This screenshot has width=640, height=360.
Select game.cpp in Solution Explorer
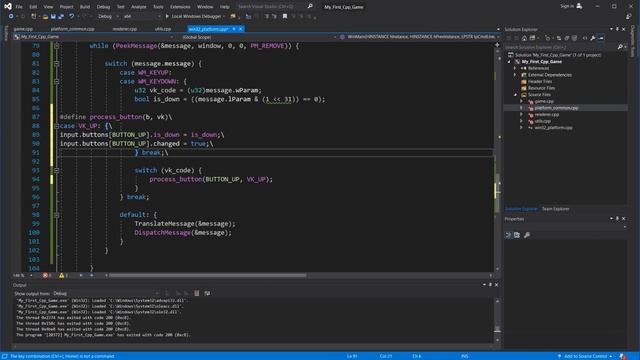544,101
